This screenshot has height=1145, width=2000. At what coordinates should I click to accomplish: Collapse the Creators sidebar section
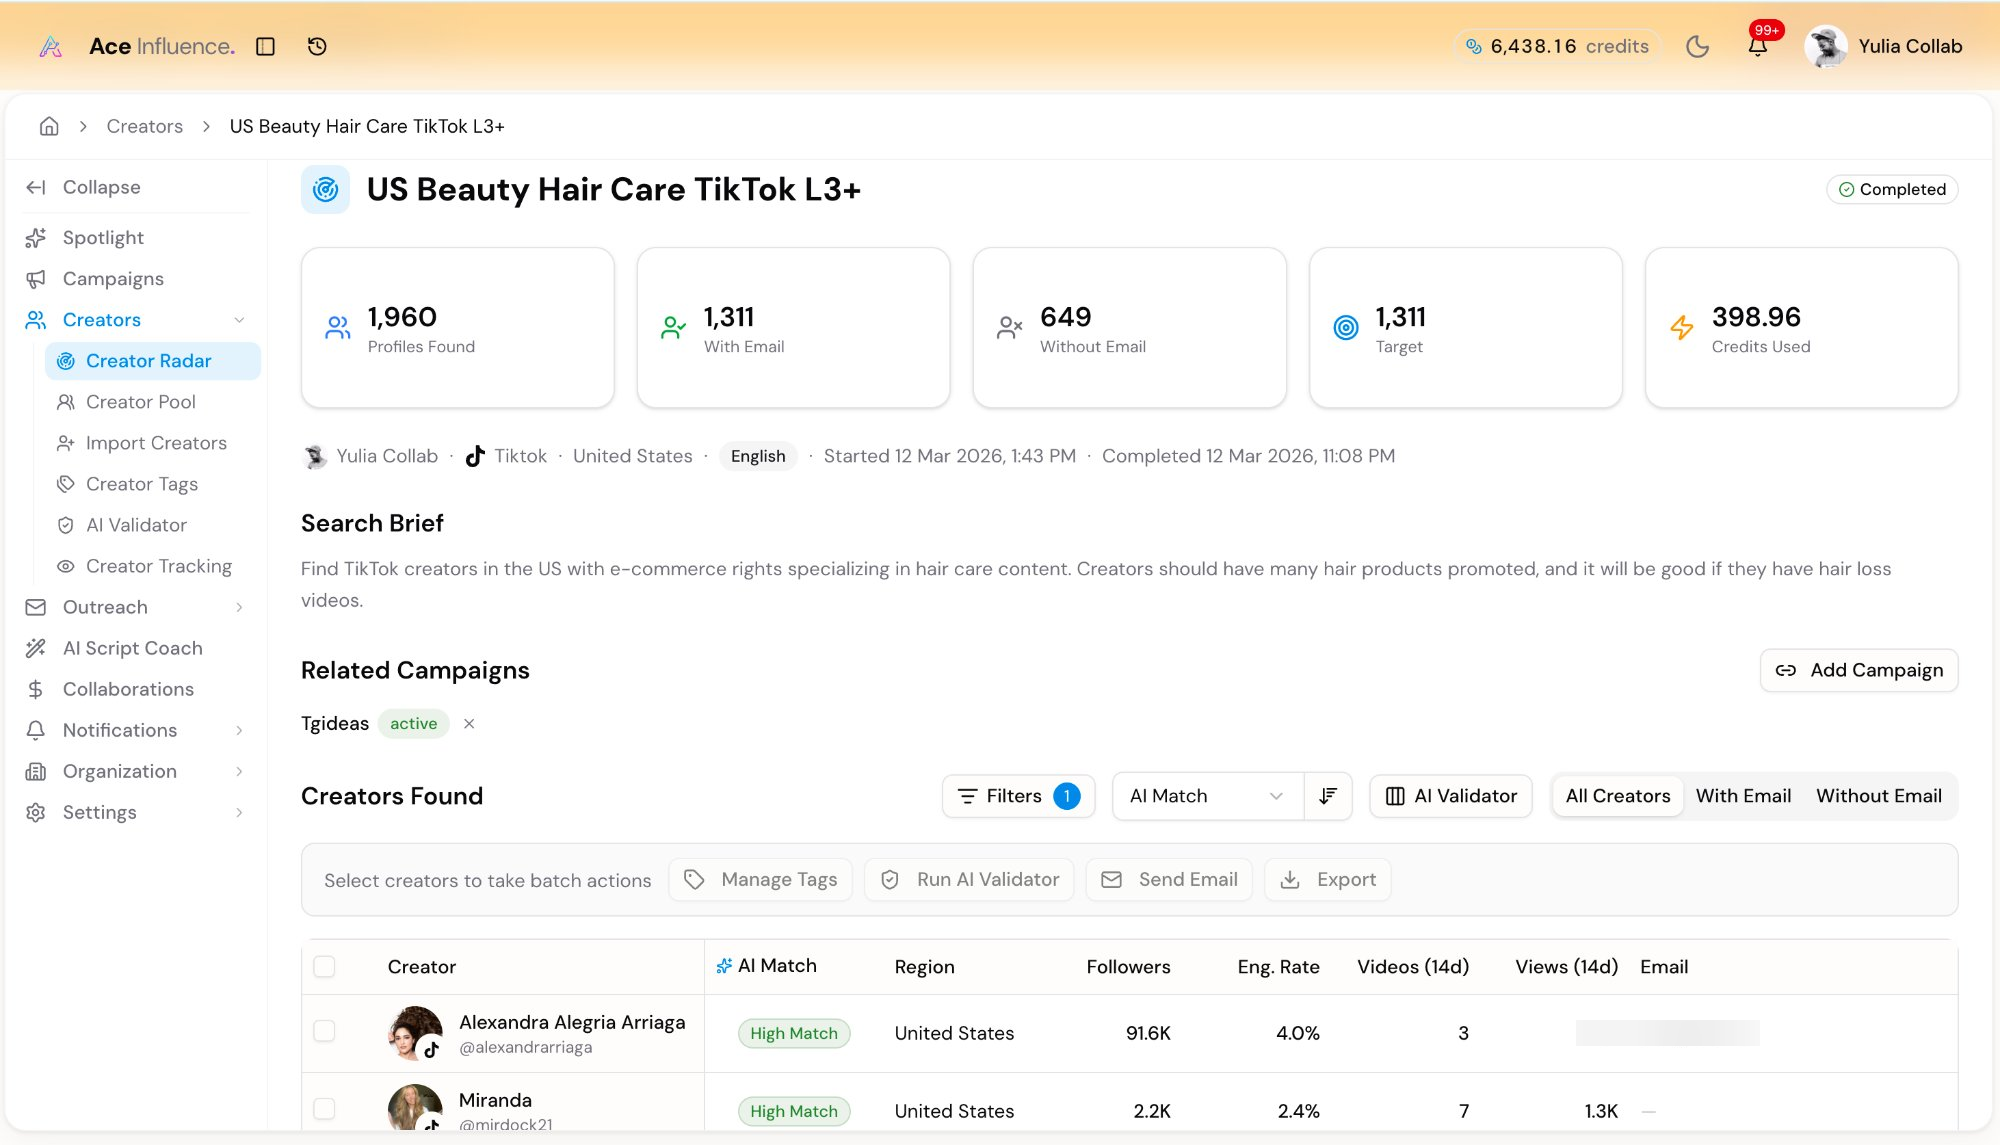(x=239, y=320)
